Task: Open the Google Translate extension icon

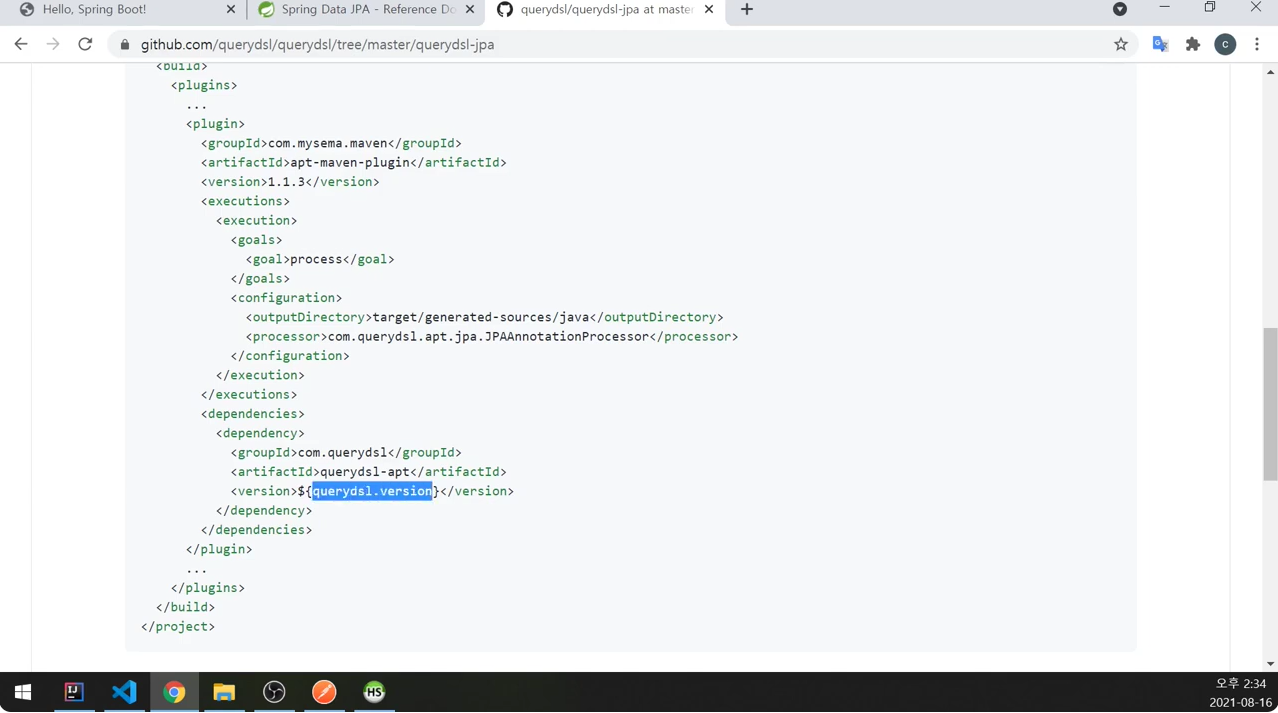Action: [x=1160, y=44]
